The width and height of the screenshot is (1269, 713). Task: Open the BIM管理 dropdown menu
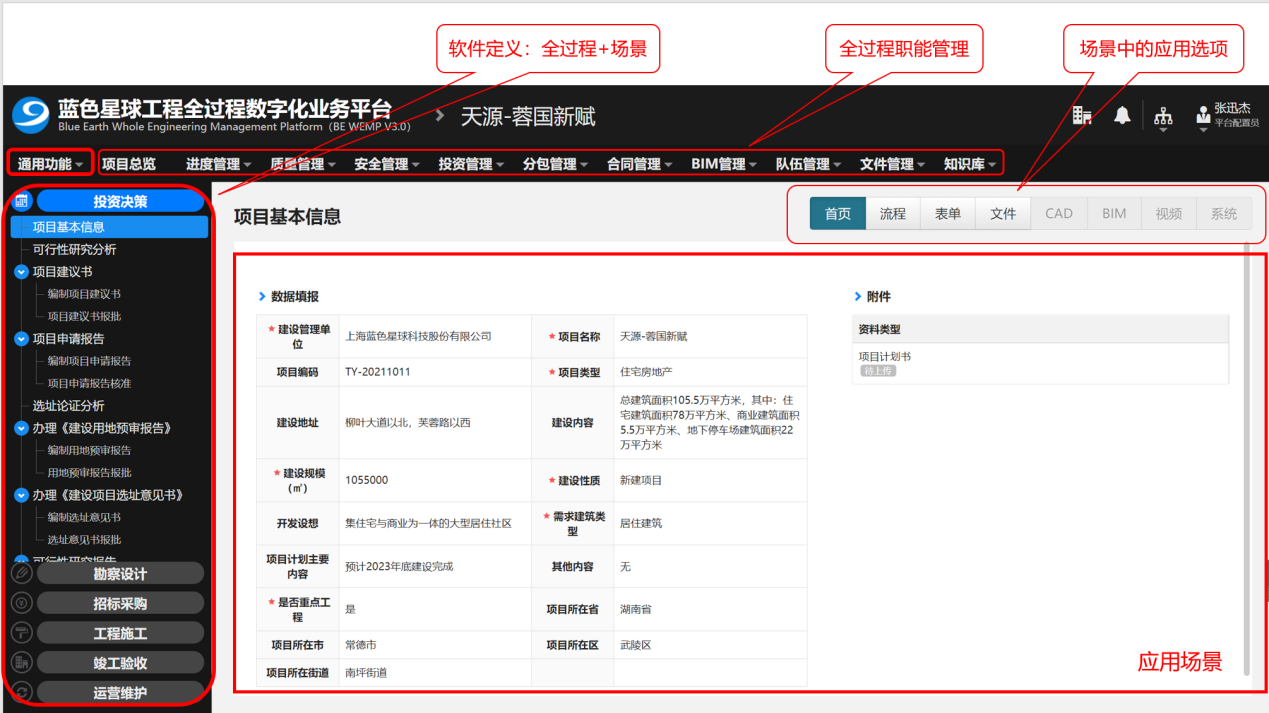pyautogui.click(x=723, y=164)
